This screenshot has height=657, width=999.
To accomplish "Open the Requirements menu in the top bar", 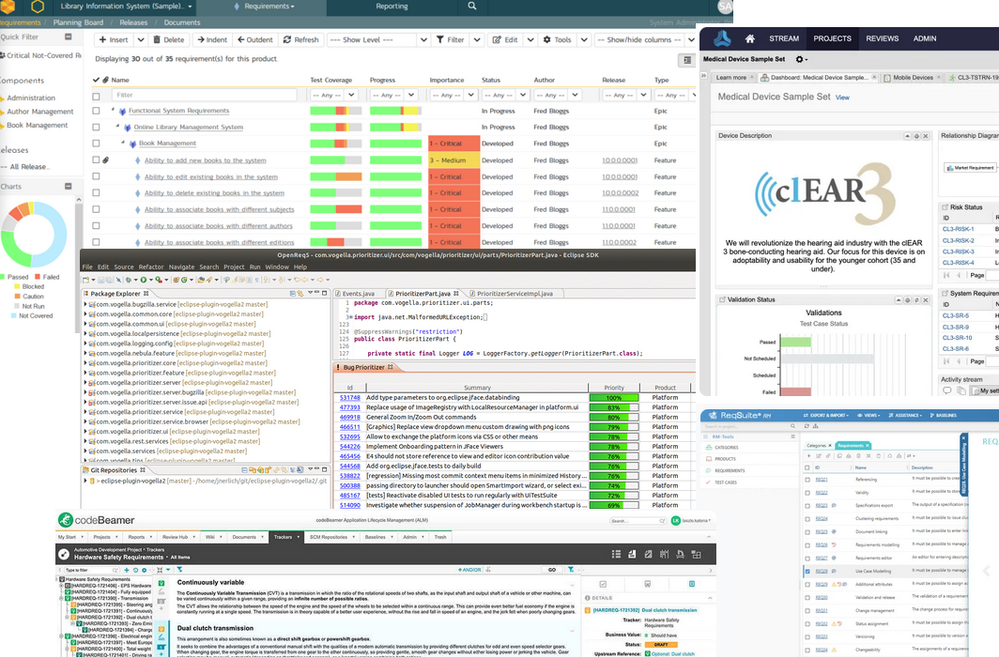I will pos(264,6).
